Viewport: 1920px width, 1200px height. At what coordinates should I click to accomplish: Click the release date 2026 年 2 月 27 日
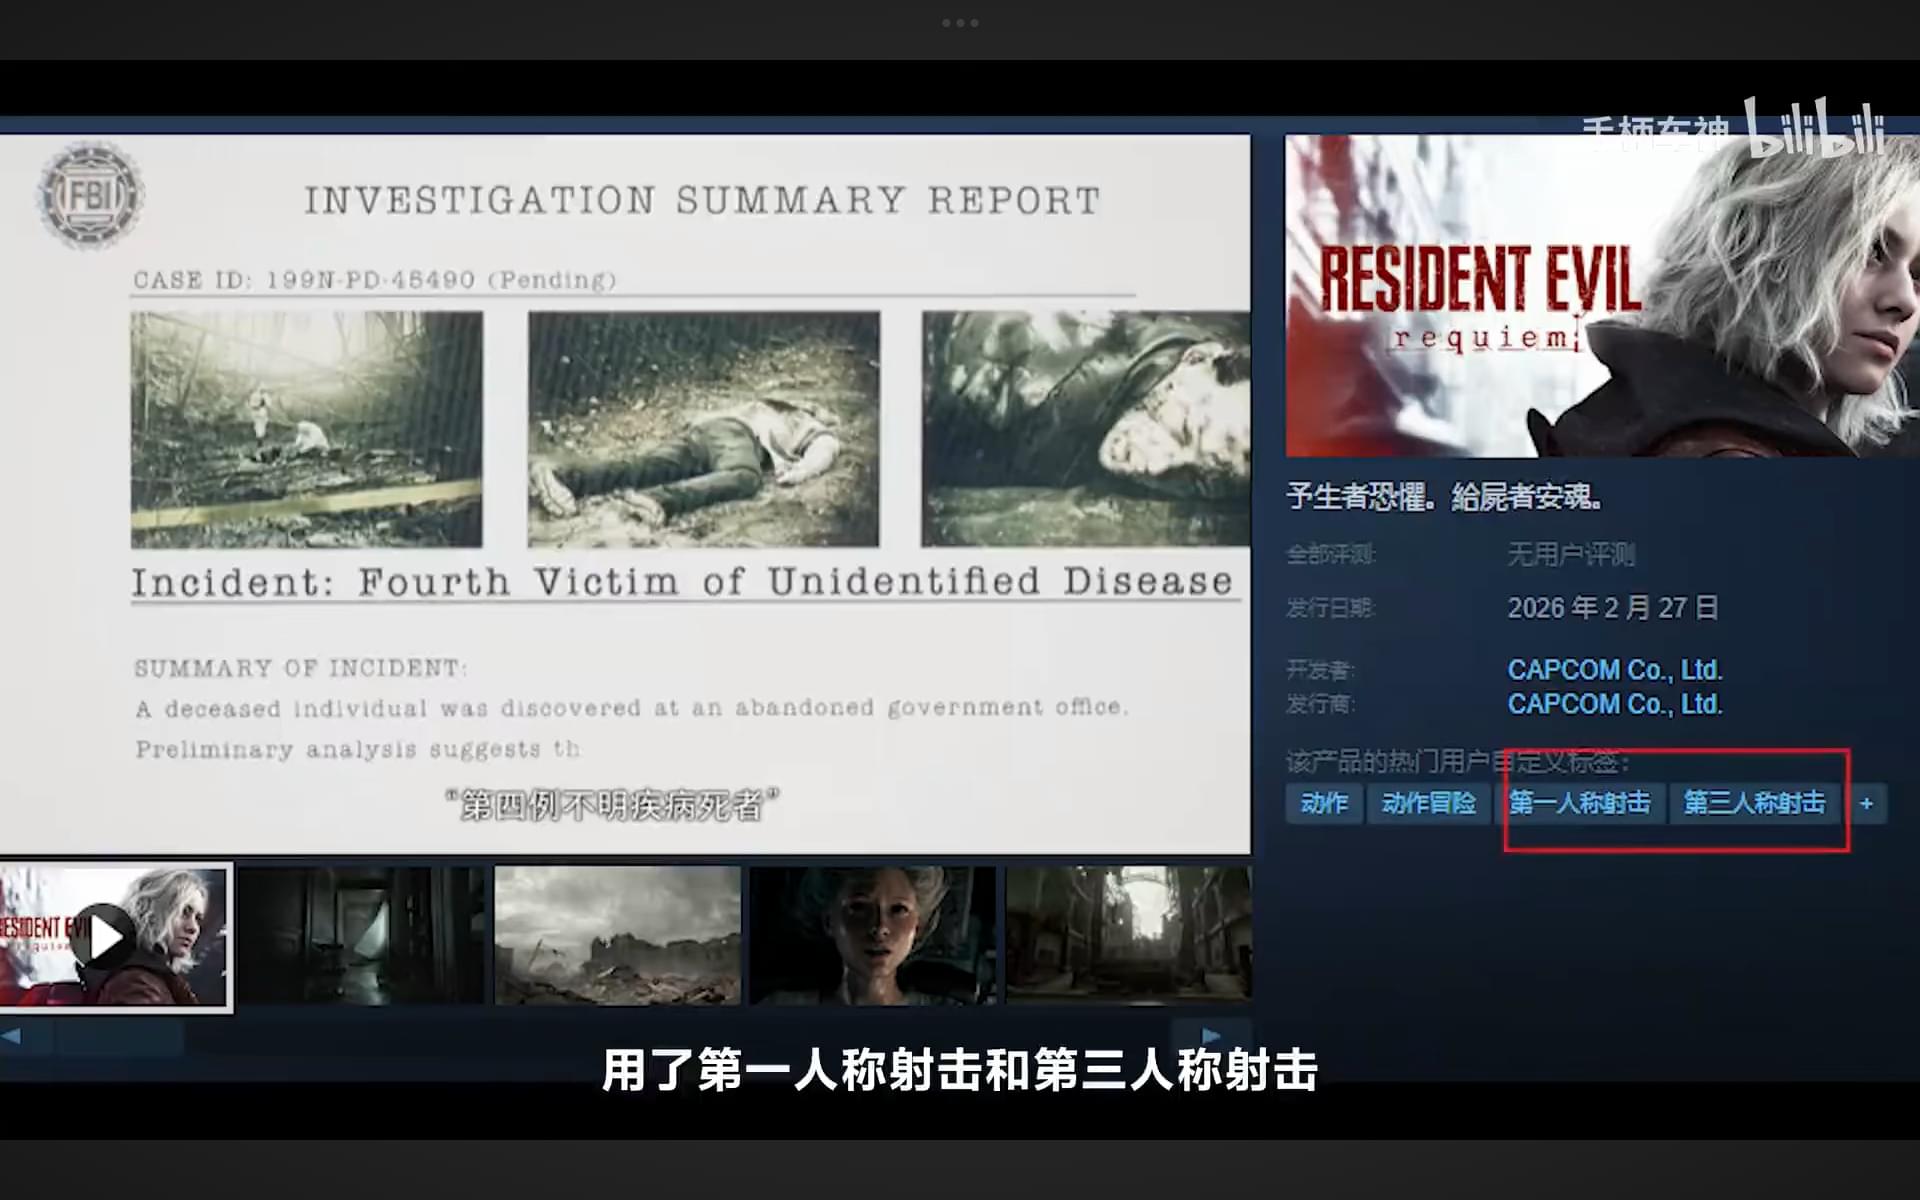[1612, 607]
